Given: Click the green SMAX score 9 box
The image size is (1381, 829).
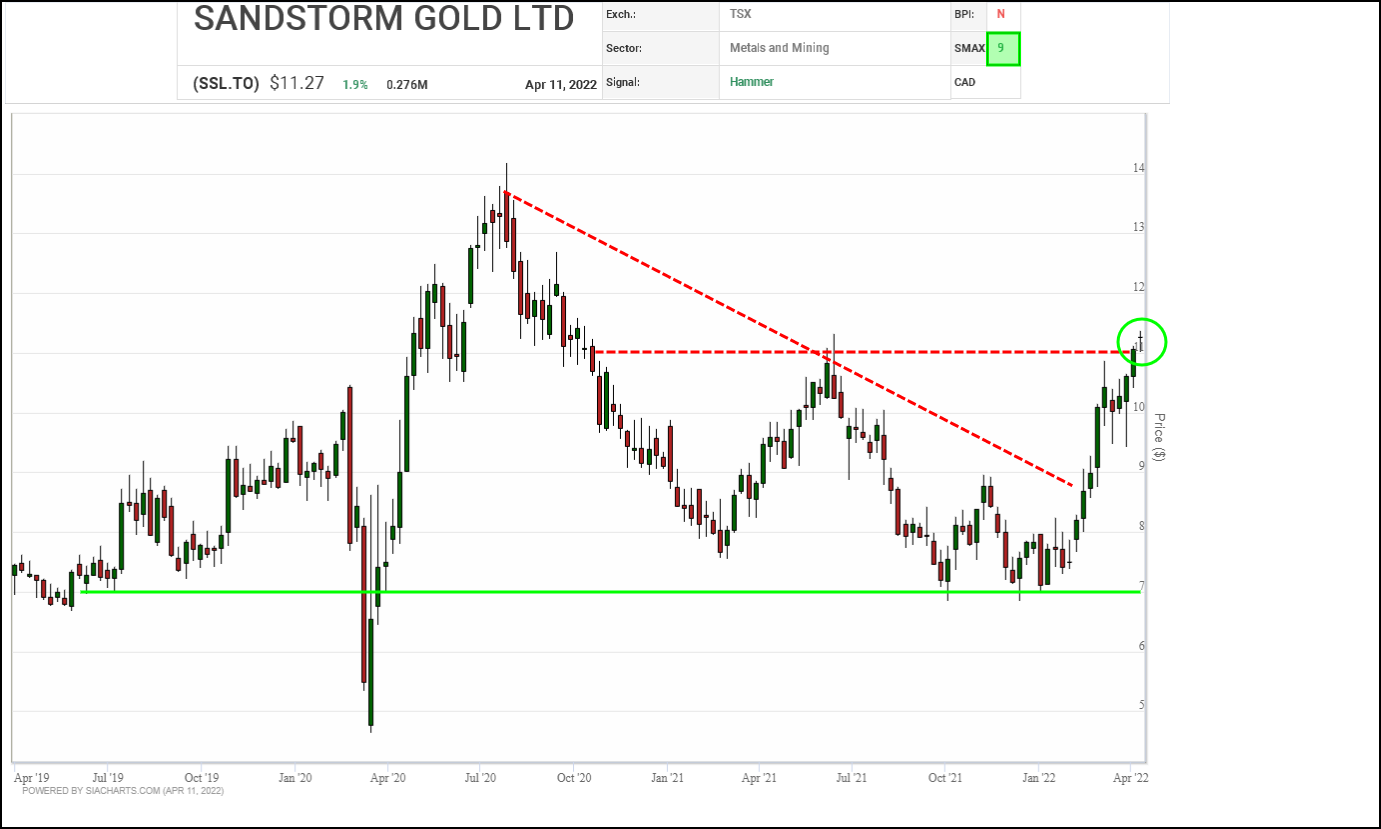Looking at the screenshot, I should [x=1003, y=48].
